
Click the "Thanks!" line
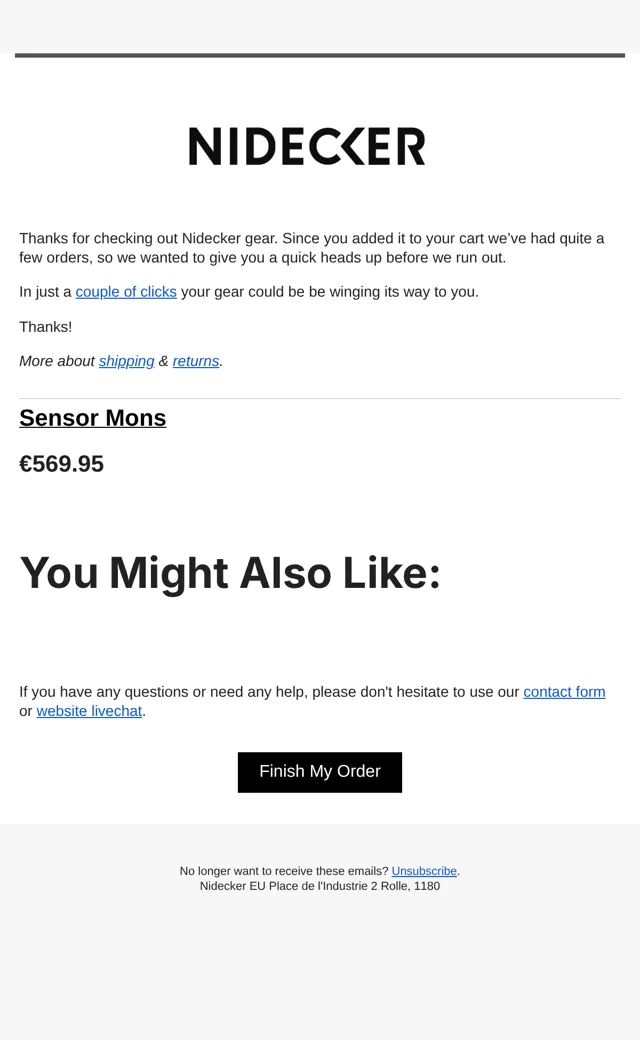pos(46,327)
